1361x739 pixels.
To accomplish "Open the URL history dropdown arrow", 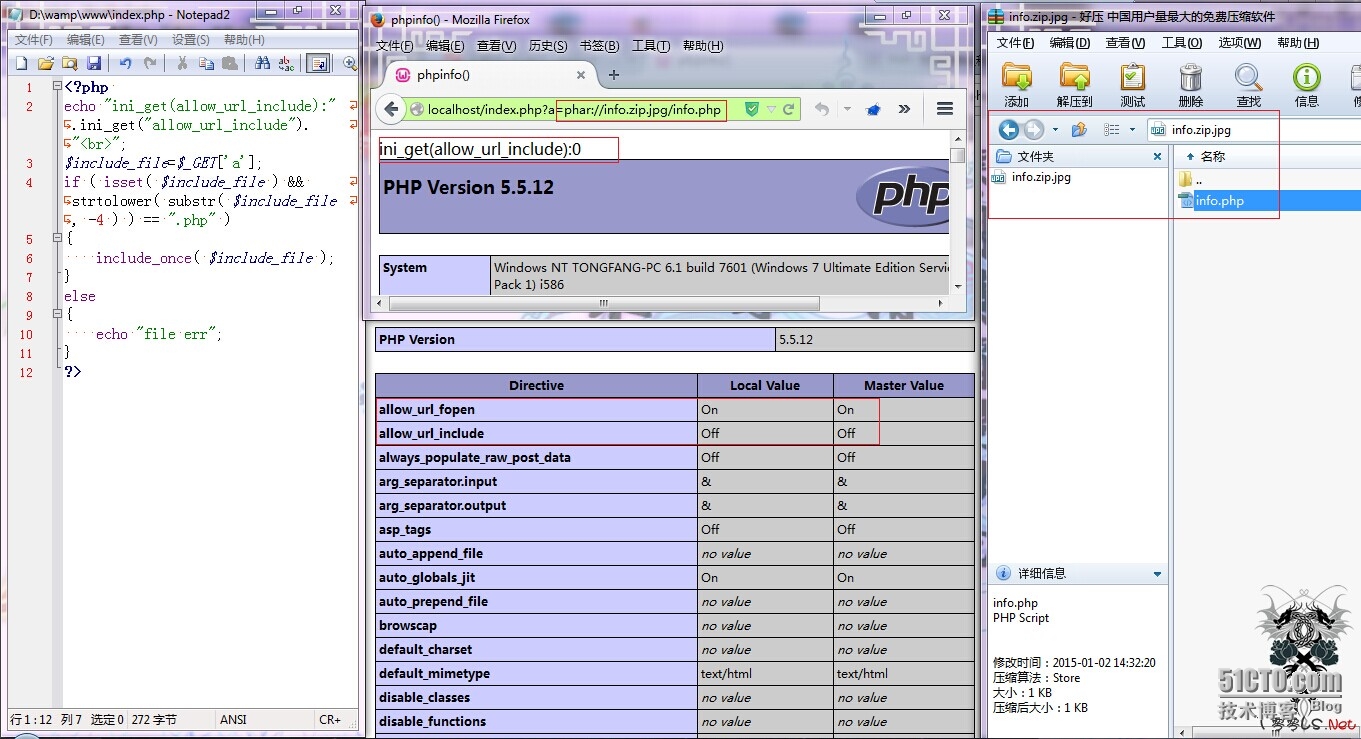I will tap(772, 110).
